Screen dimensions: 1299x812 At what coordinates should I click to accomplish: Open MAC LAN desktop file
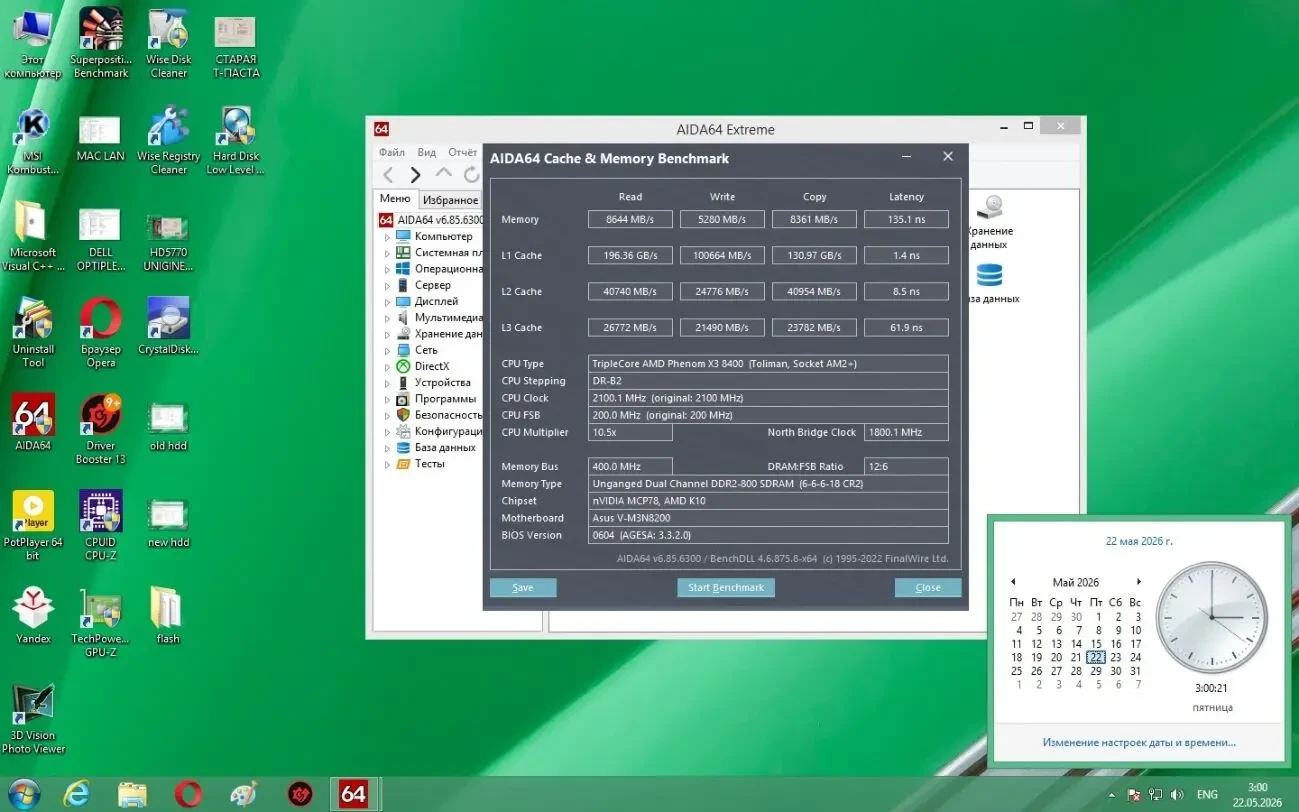(101, 139)
